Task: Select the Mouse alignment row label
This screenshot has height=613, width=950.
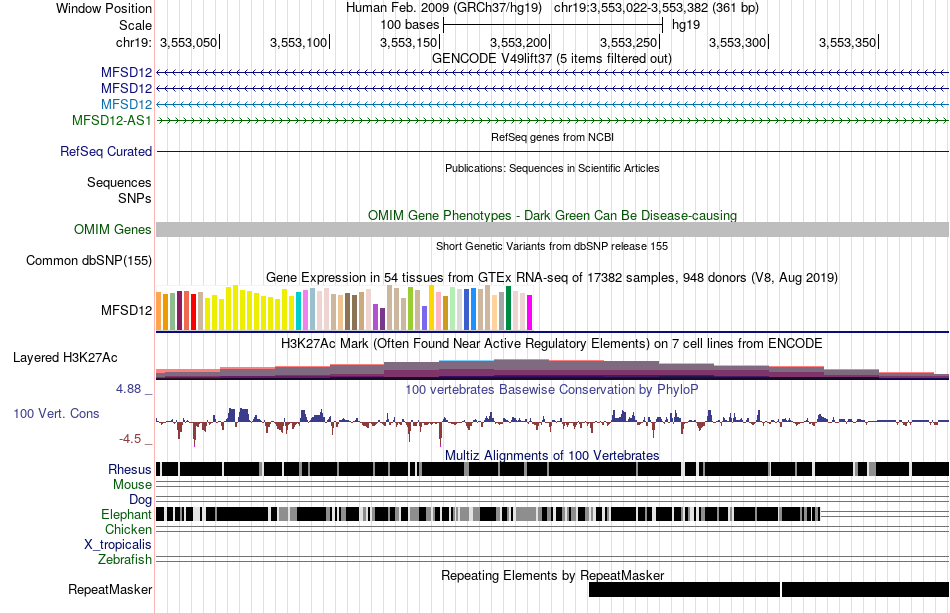Action: pos(132,485)
